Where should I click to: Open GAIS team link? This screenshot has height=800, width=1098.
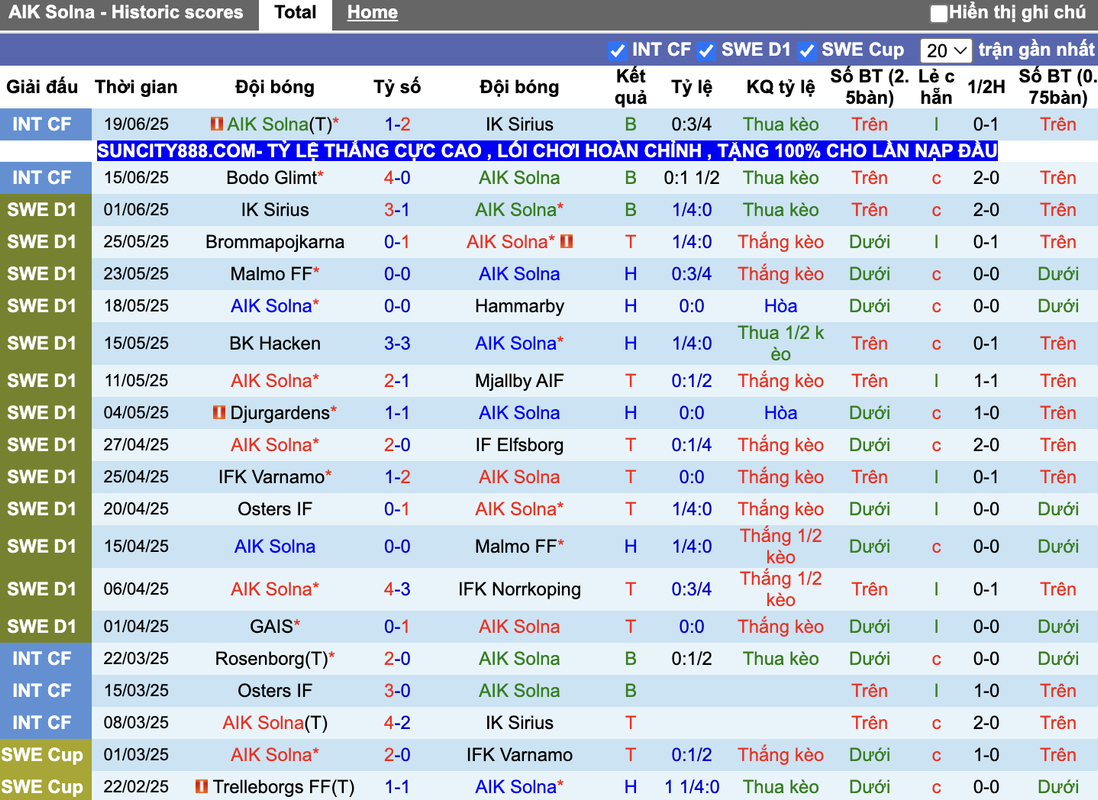click(x=272, y=627)
